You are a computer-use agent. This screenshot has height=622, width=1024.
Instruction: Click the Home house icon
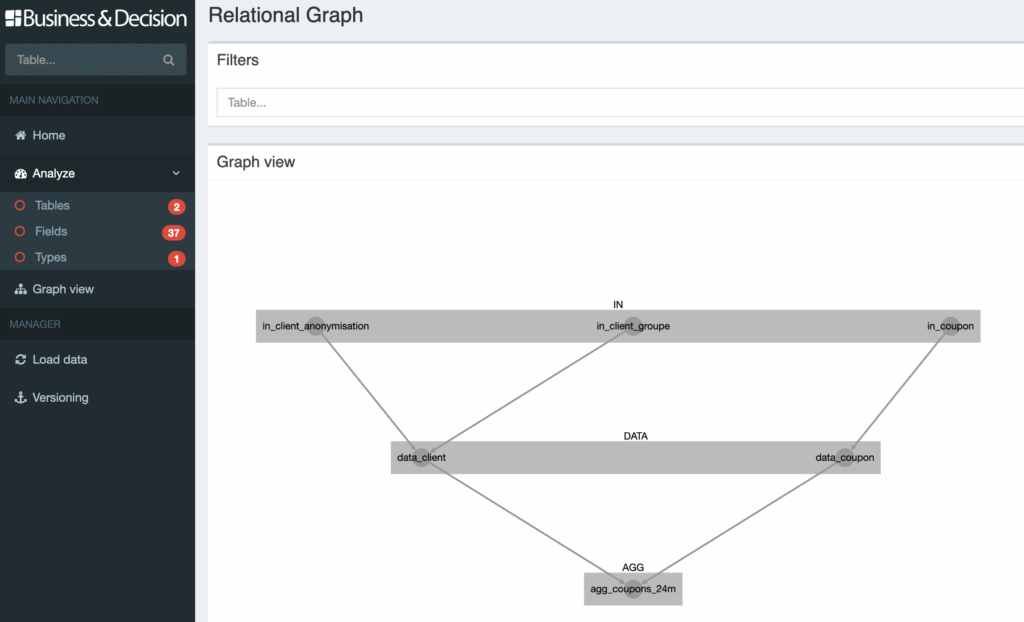coord(20,135)
